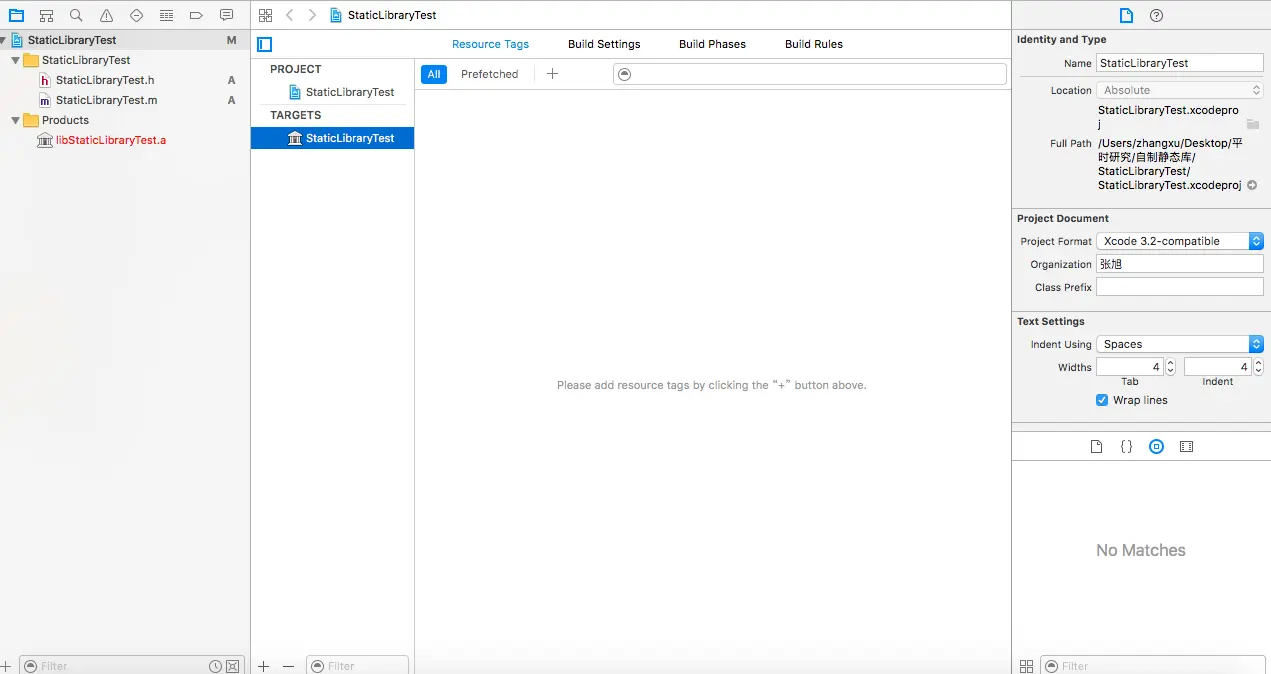The image size is (1271, 674).
Task: Open the Project navigator folder icon
Action: click(x=16, y=16)
